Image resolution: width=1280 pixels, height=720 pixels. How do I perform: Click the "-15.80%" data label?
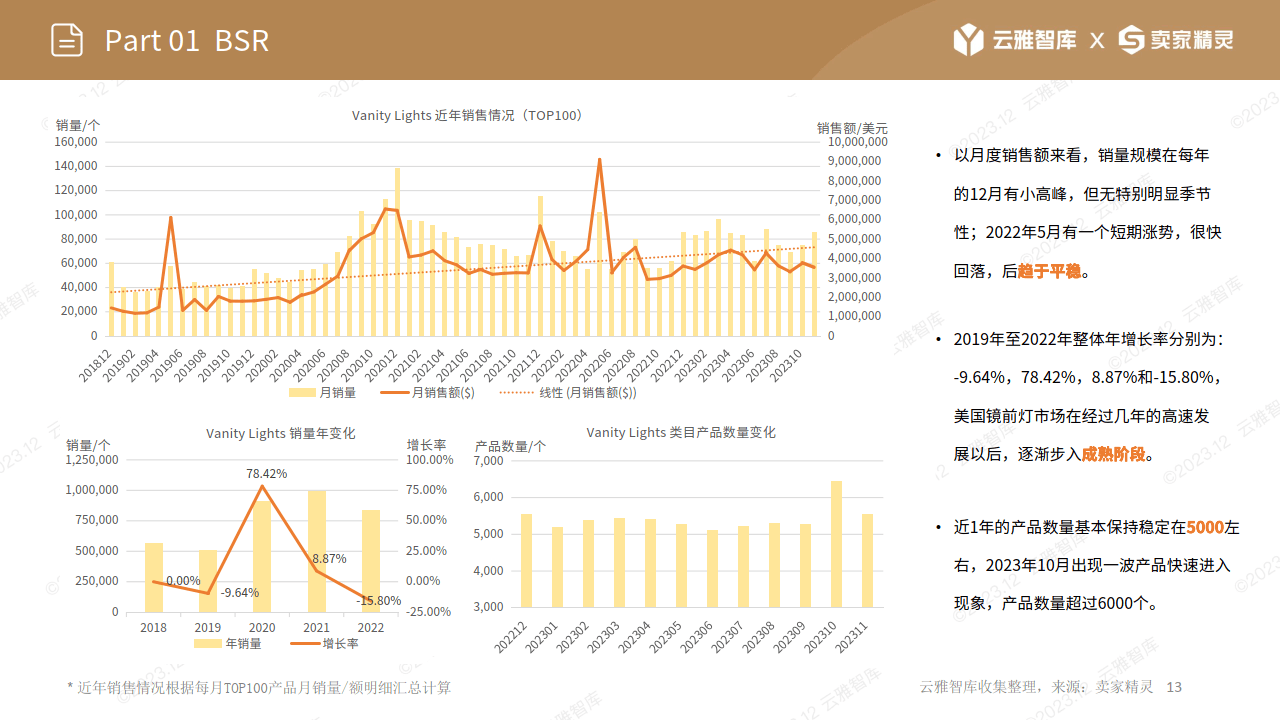pyautogui.click(x=379, y=601)
